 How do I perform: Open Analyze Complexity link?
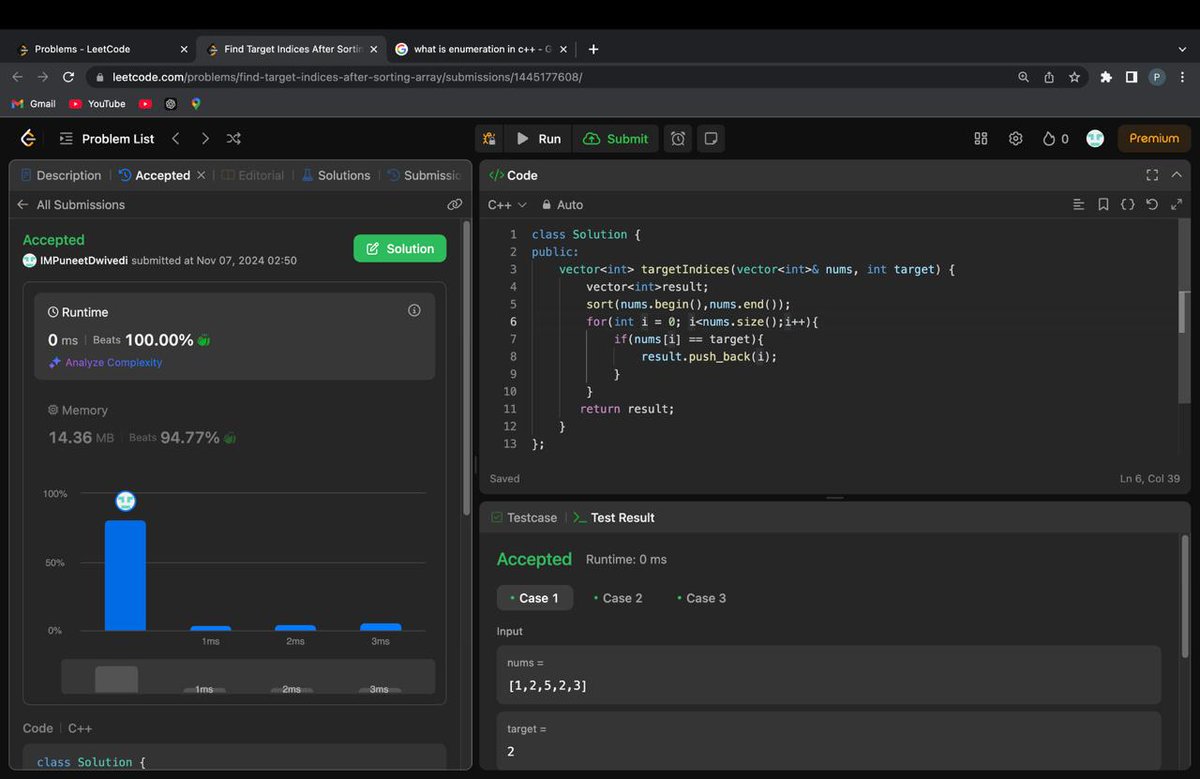click(x=105, y=362)
